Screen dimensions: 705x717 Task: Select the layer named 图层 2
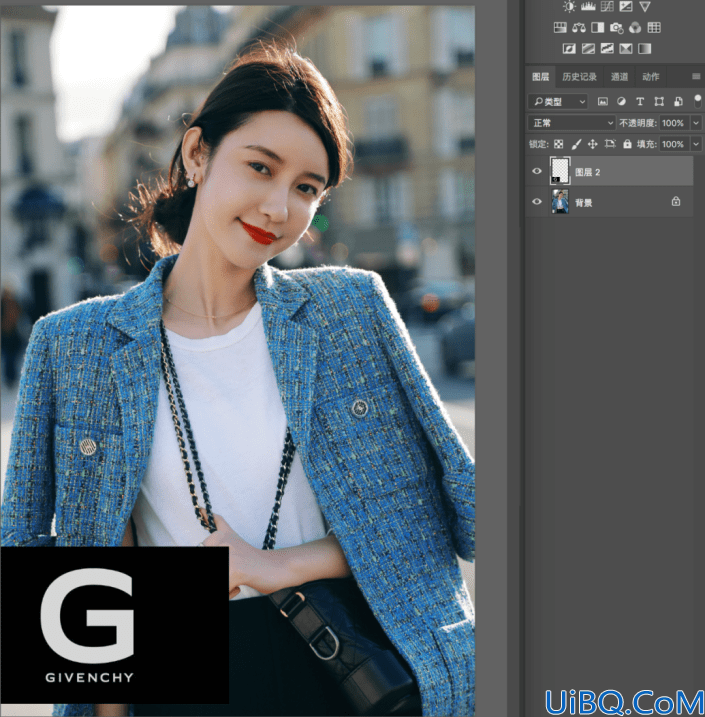588,172
